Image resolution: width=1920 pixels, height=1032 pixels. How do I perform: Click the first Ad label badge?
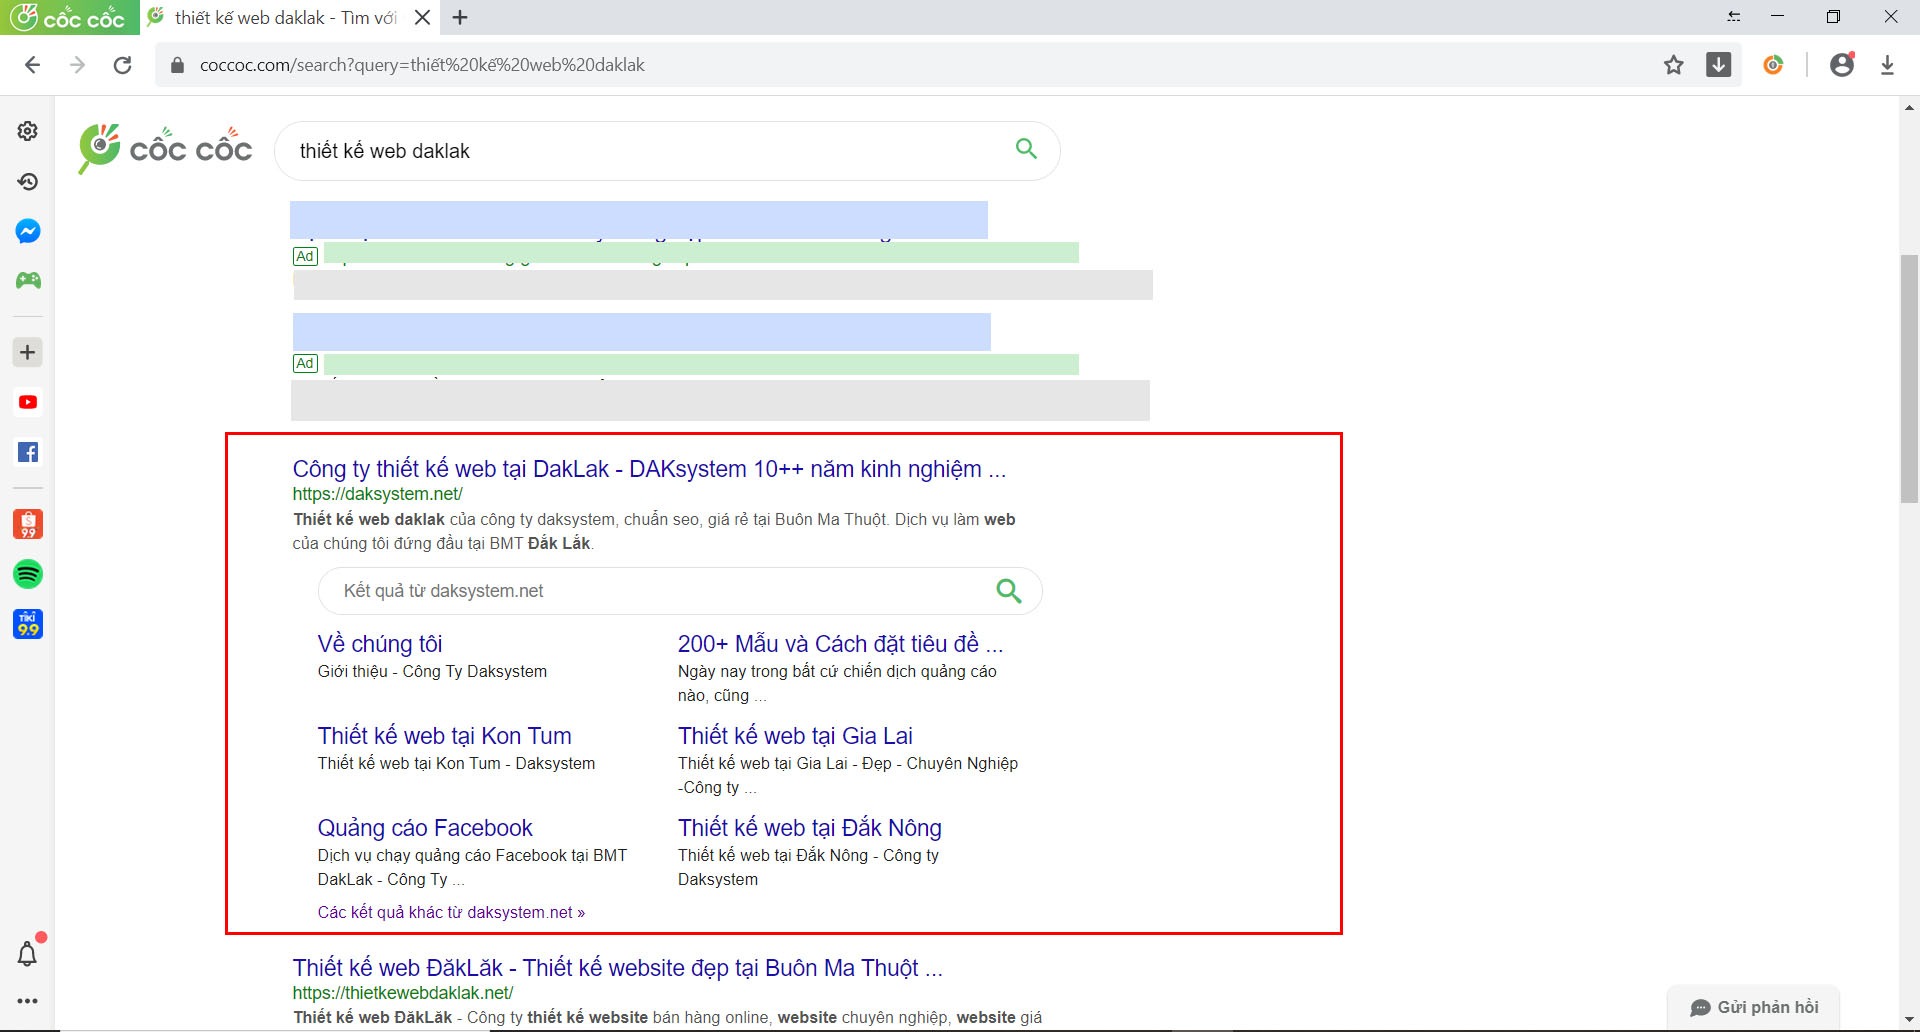305,256
